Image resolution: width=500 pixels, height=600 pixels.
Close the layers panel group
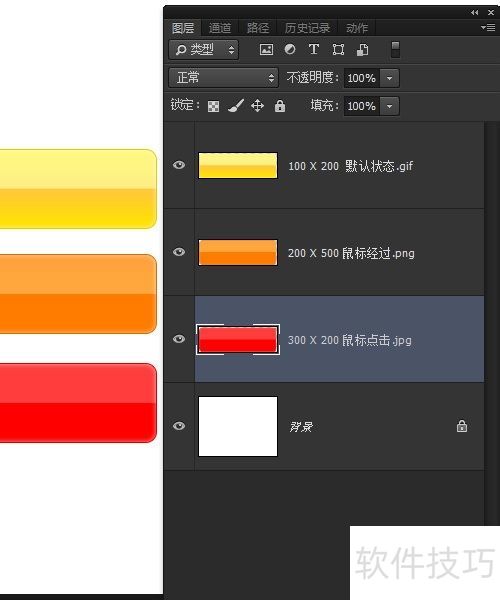(491, 13)
